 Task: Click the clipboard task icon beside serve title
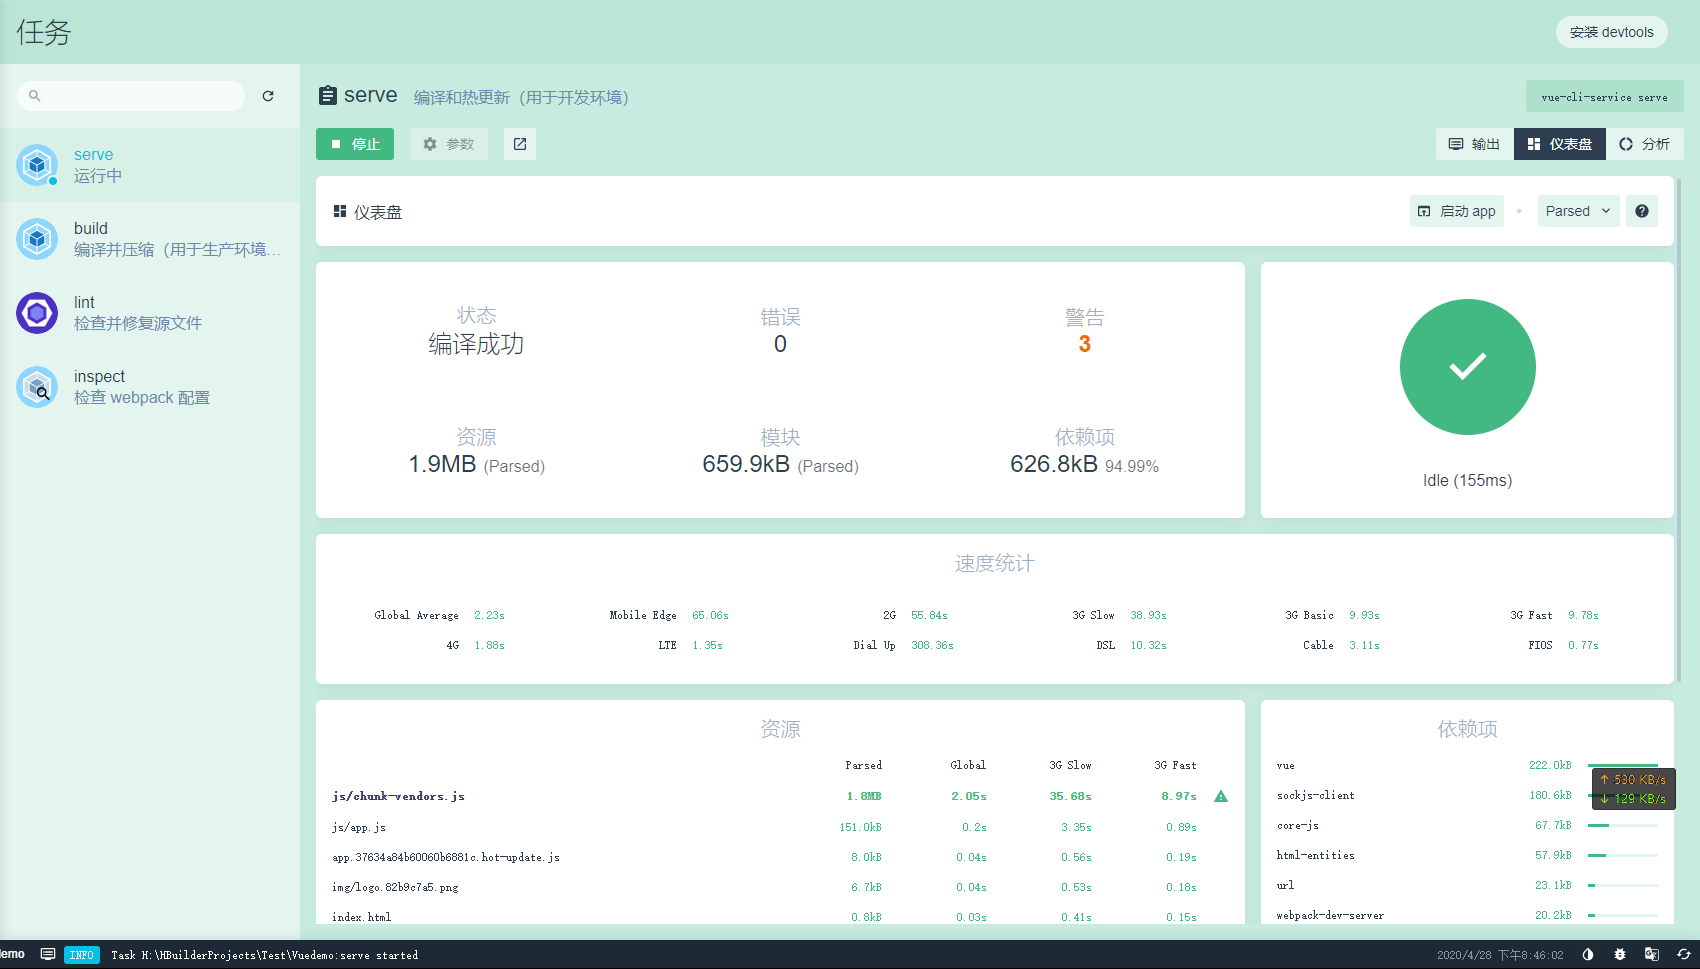[x=327, y=95]
